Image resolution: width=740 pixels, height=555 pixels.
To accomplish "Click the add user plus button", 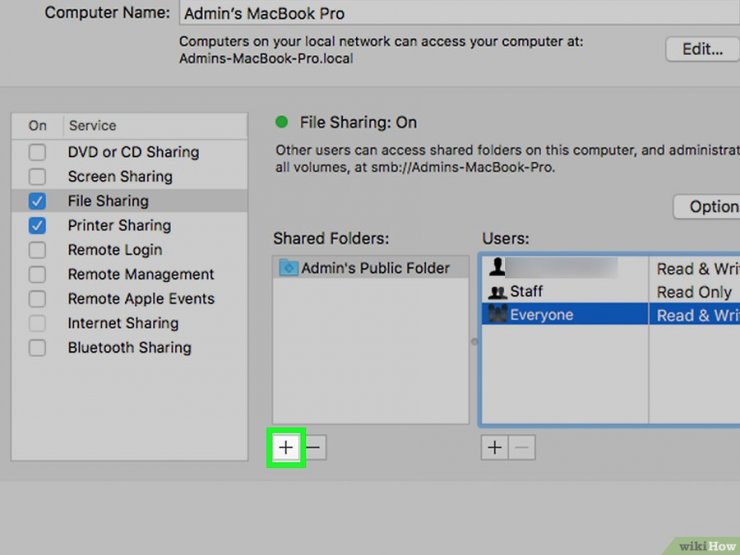I will [x=495, y=447].
